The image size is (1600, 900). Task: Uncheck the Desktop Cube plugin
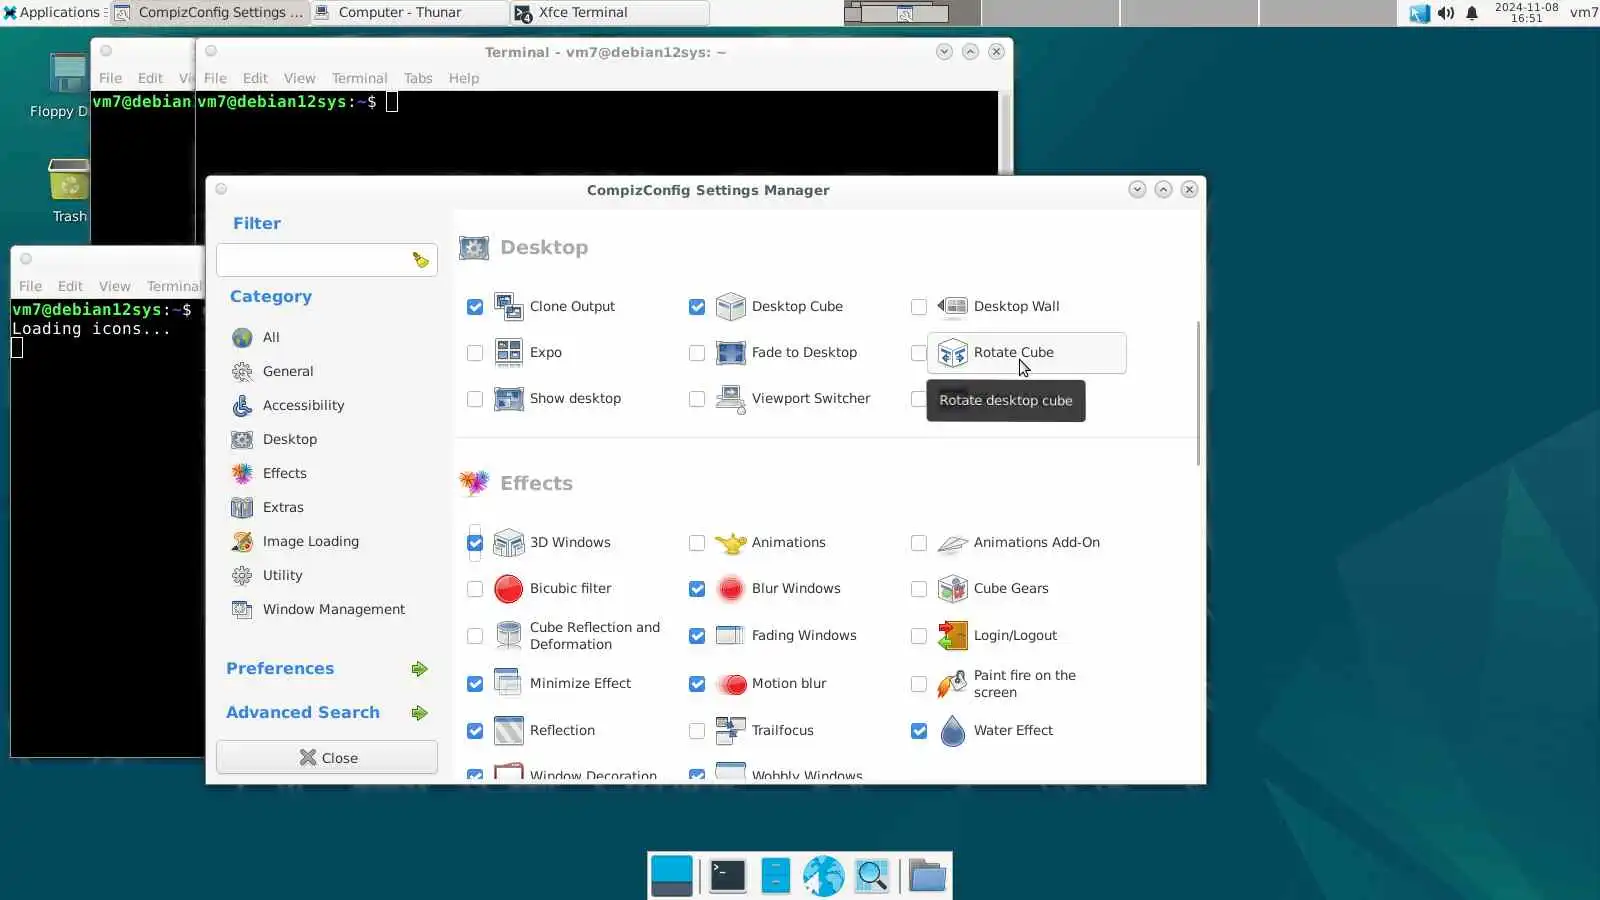(x=697, y=307)
